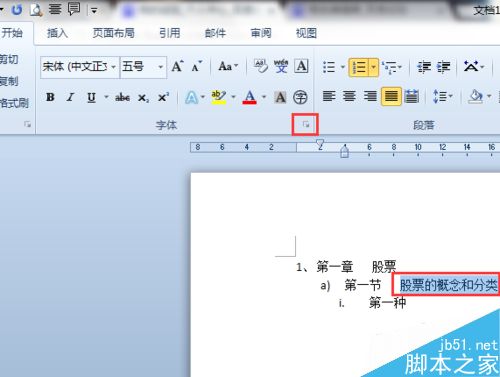
Task: Open font name combo box
Action: click(80, 67)
